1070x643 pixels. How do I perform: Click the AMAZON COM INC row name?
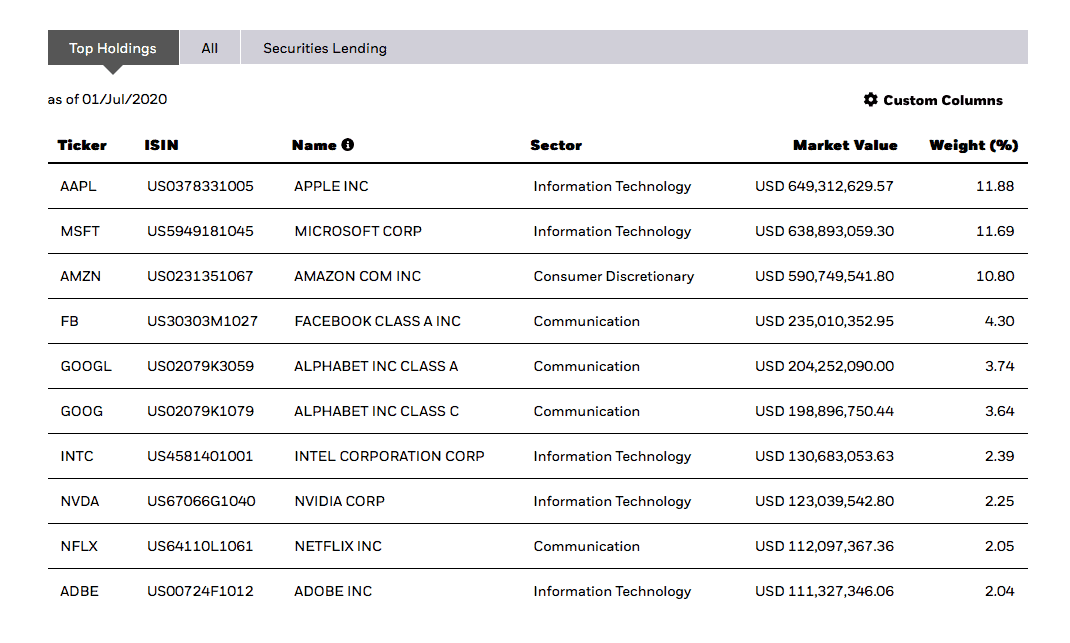pyautogui.click(x=357, y=276)
